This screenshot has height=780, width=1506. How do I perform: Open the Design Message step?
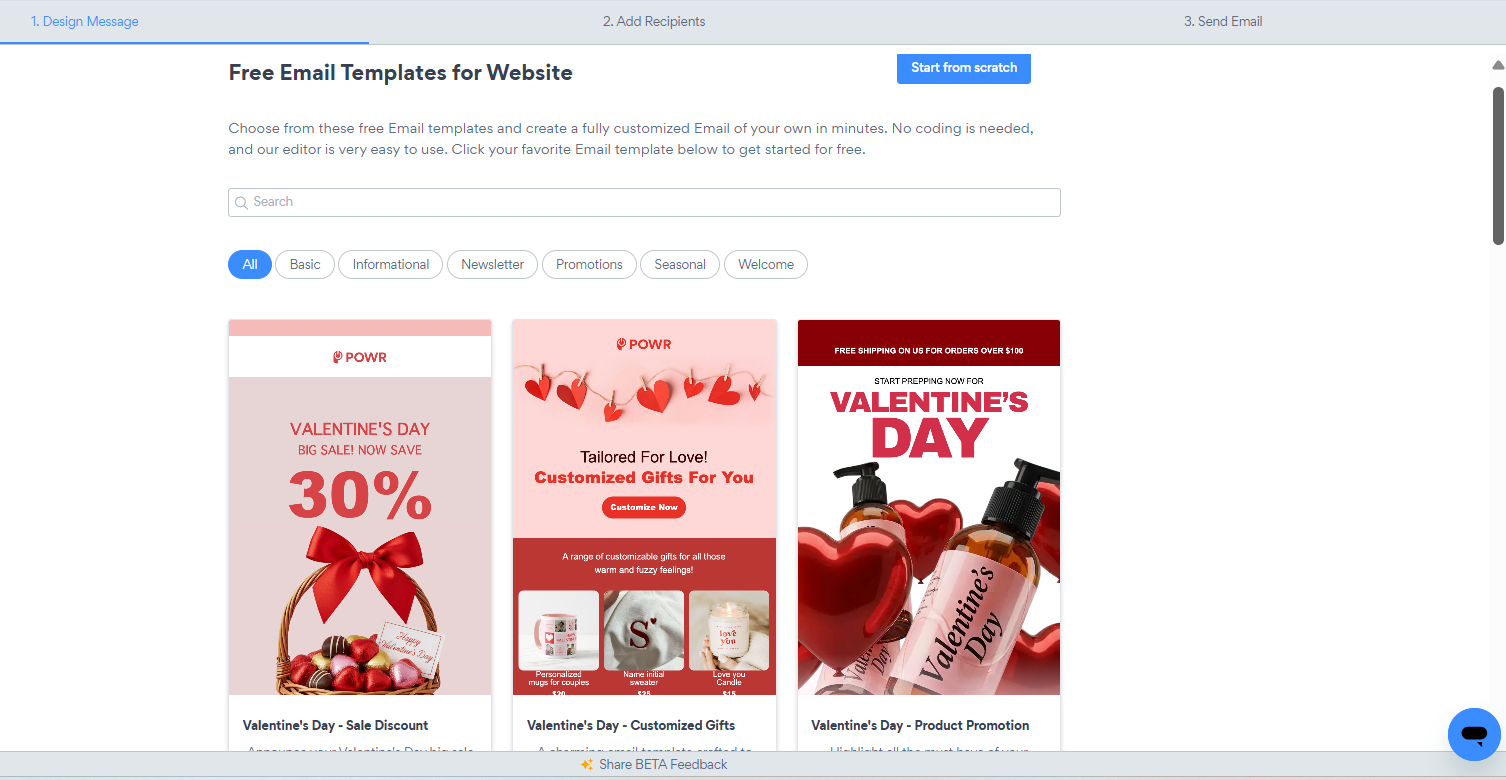click(85, 21)
